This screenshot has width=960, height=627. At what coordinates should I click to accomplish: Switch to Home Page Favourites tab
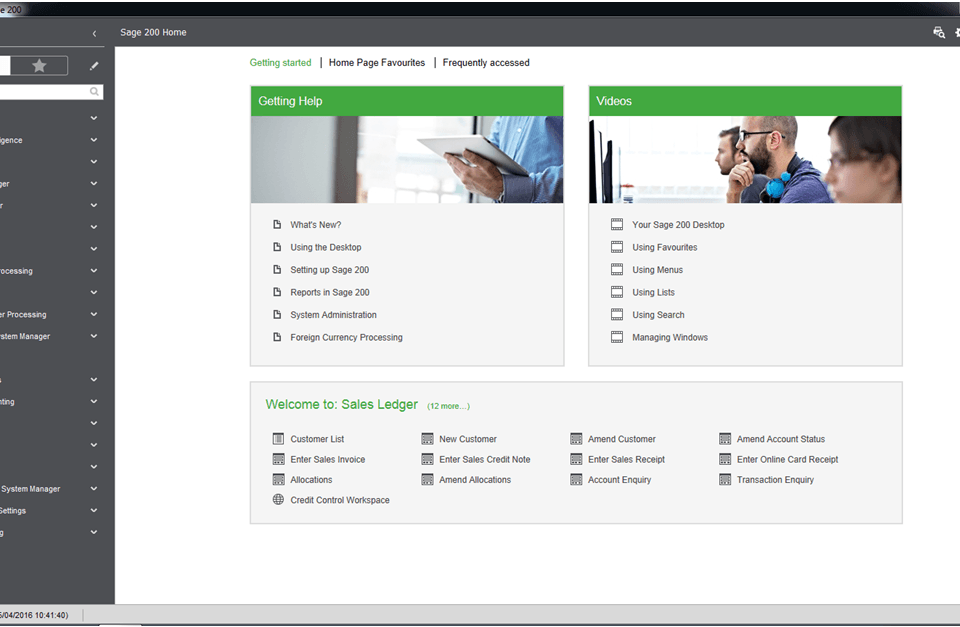(x=377, y=62)
